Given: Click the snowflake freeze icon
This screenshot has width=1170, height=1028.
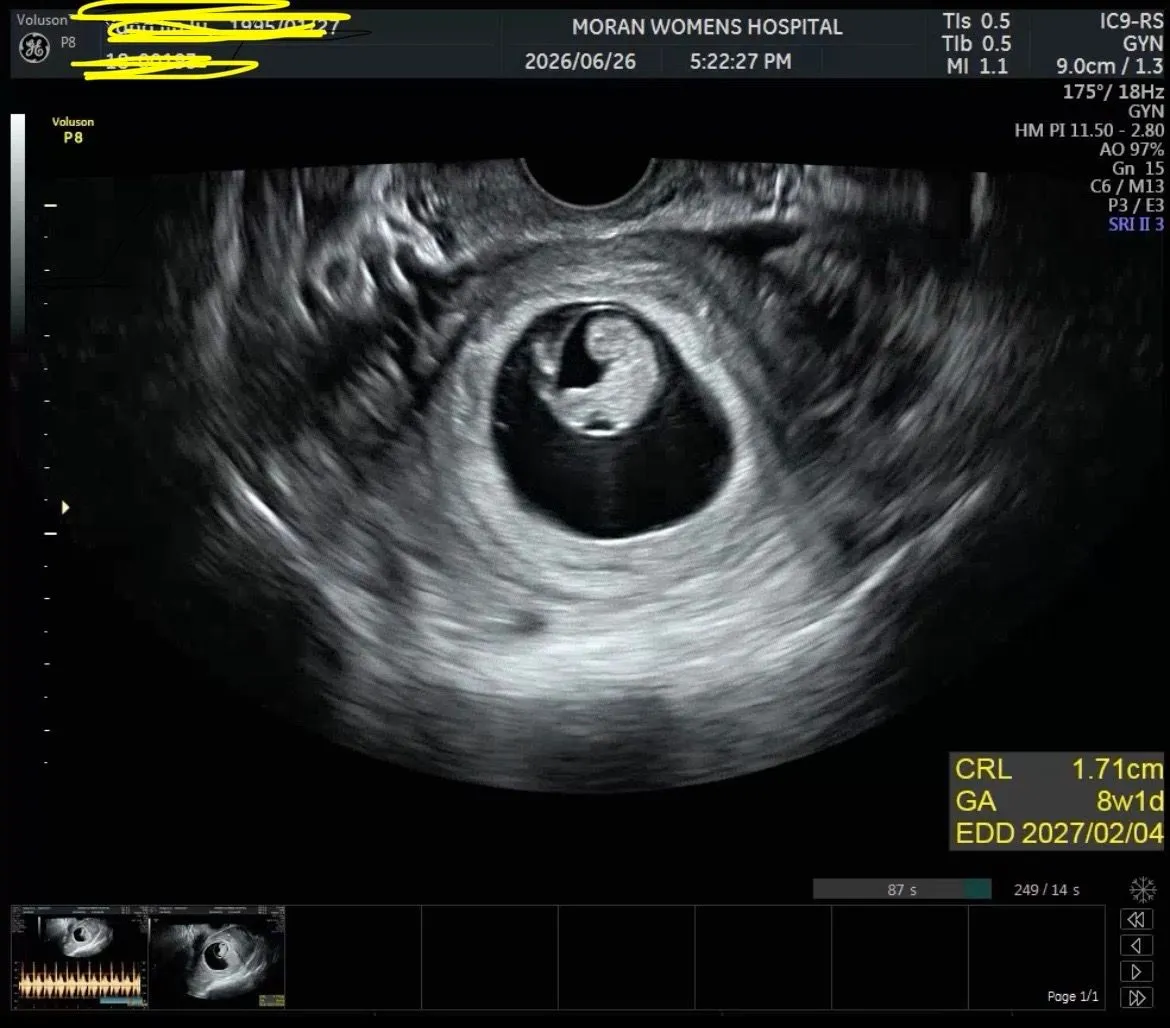Looking at the screenshot, I should pos(1142,889).
